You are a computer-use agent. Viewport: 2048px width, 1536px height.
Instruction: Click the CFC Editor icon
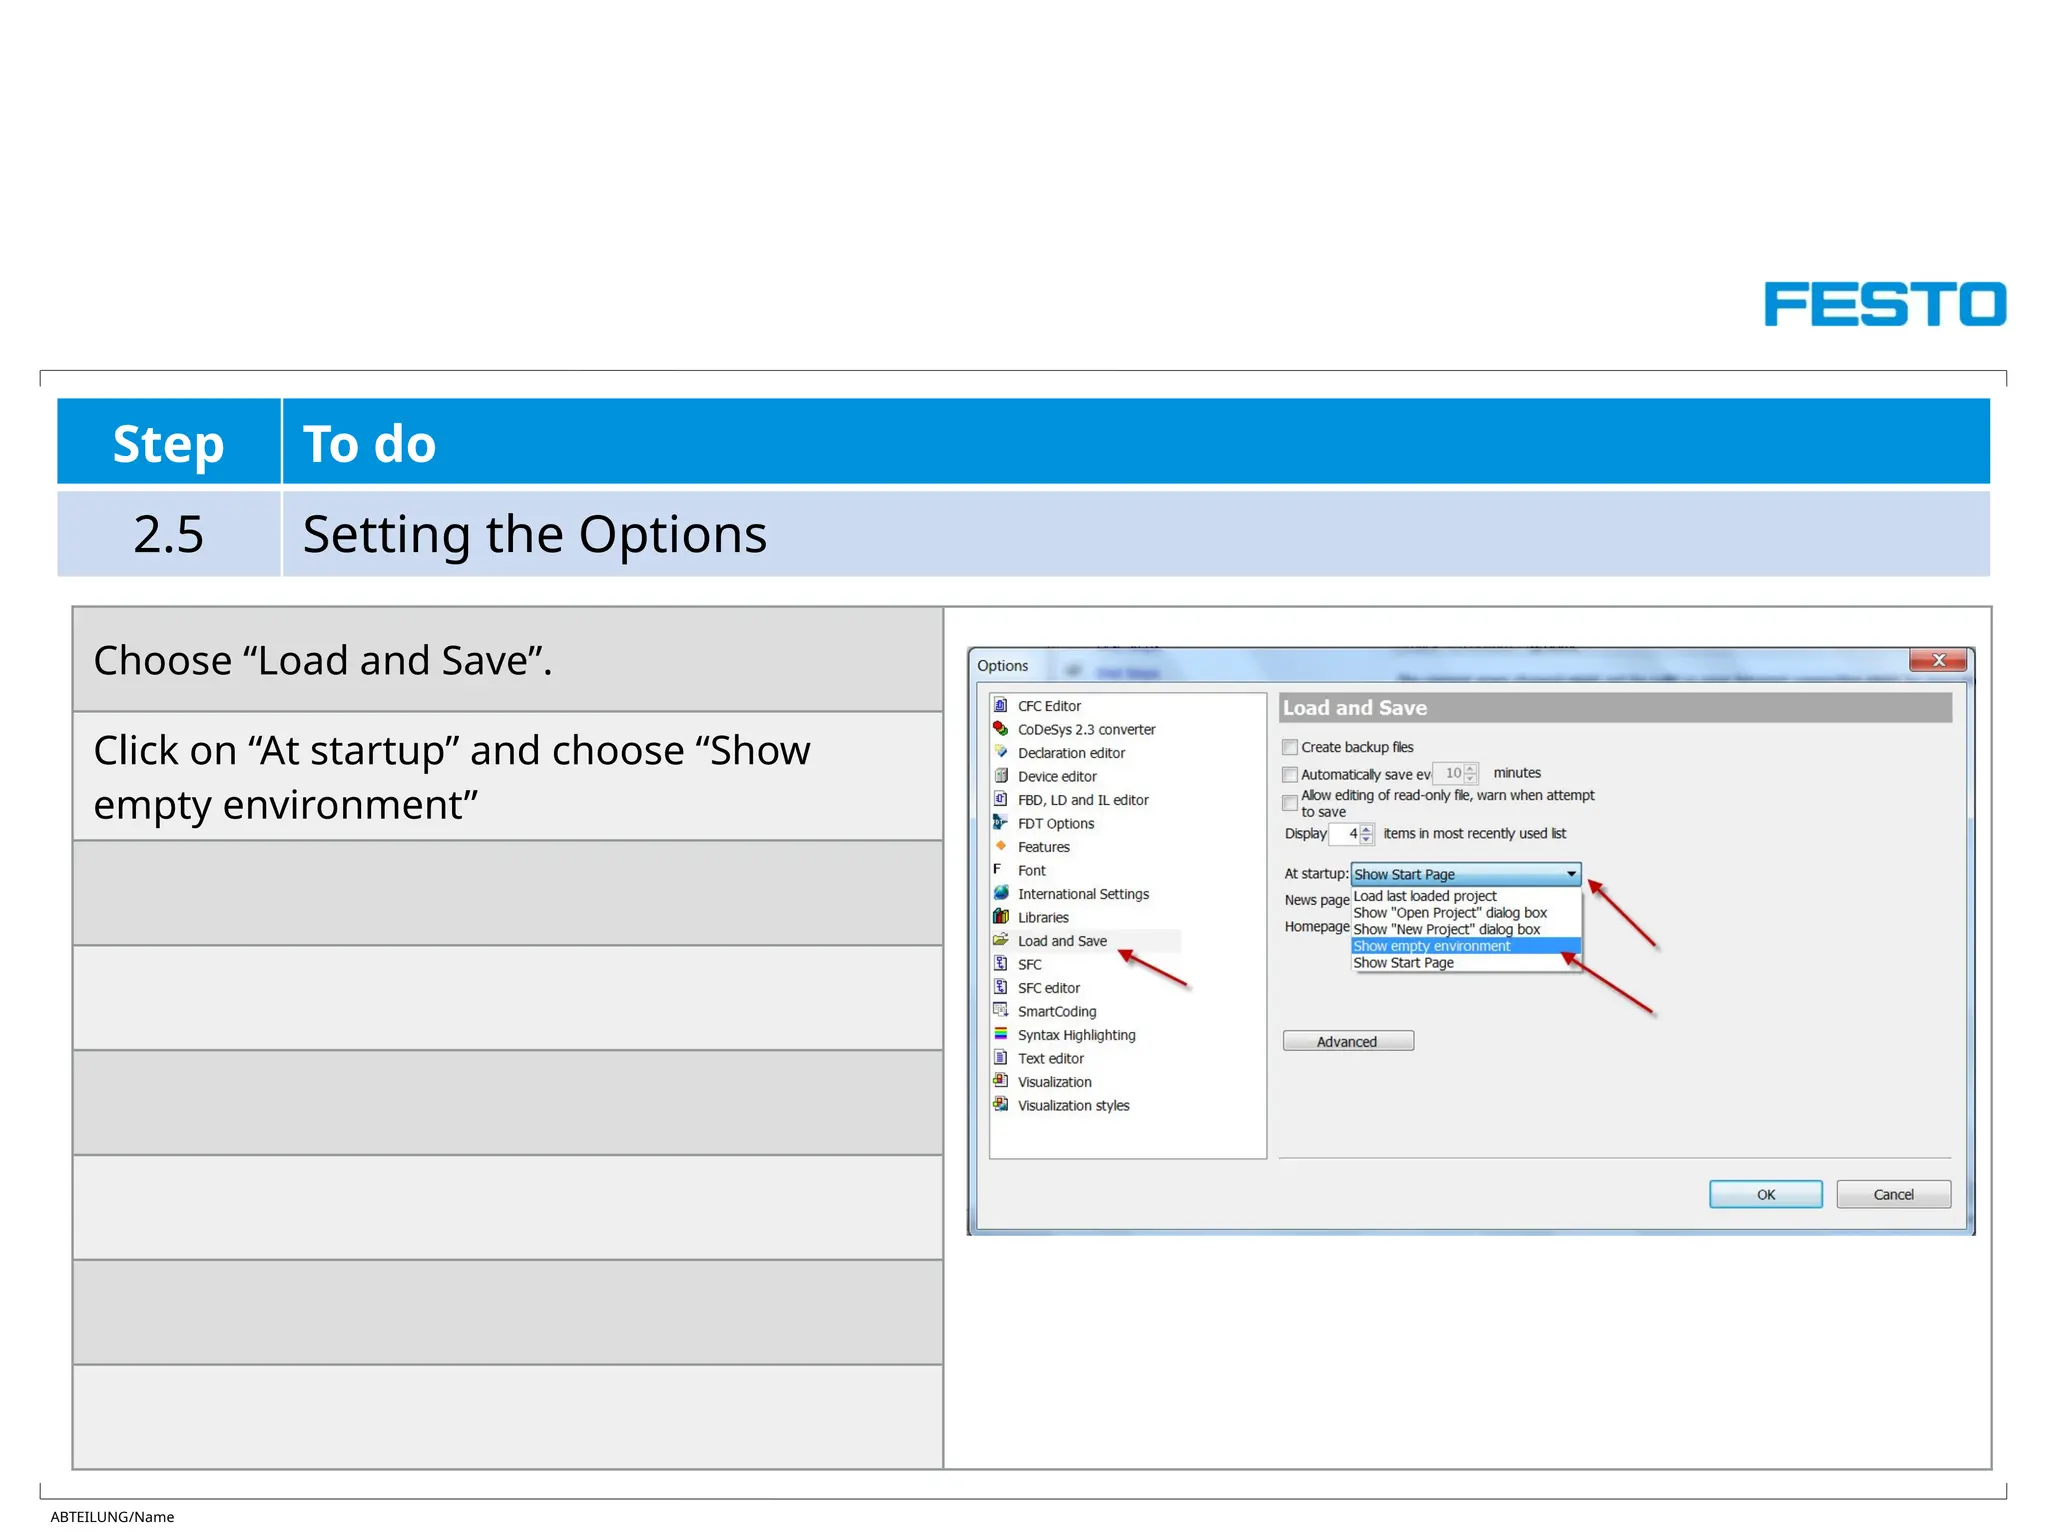pyautogui.click(x=1000, y=705)
